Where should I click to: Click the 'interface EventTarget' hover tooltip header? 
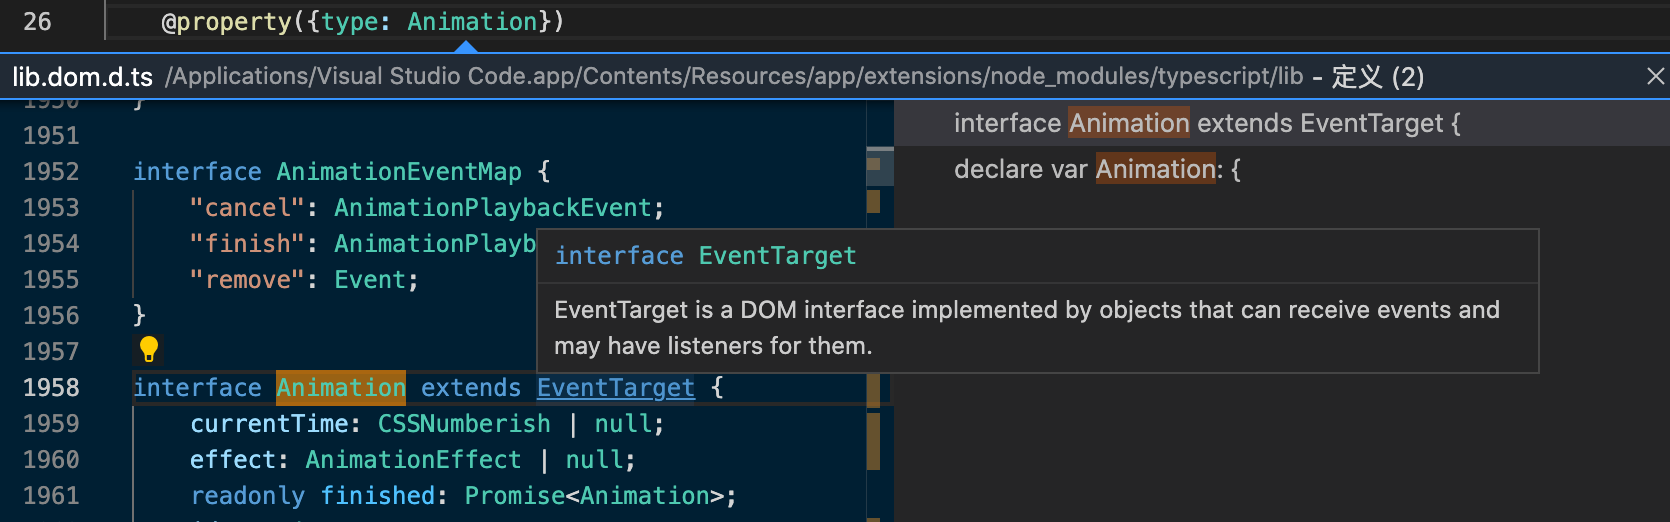tap(705, 256)
